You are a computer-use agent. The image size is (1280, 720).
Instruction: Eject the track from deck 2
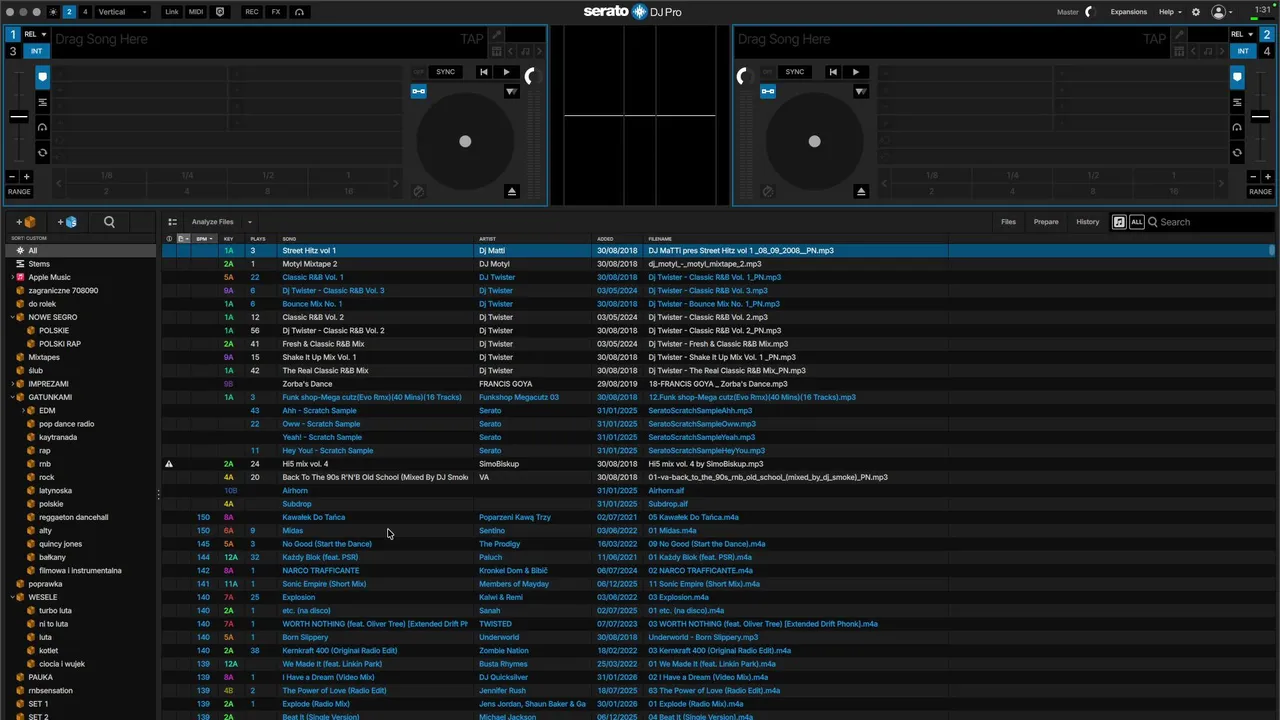861,191
